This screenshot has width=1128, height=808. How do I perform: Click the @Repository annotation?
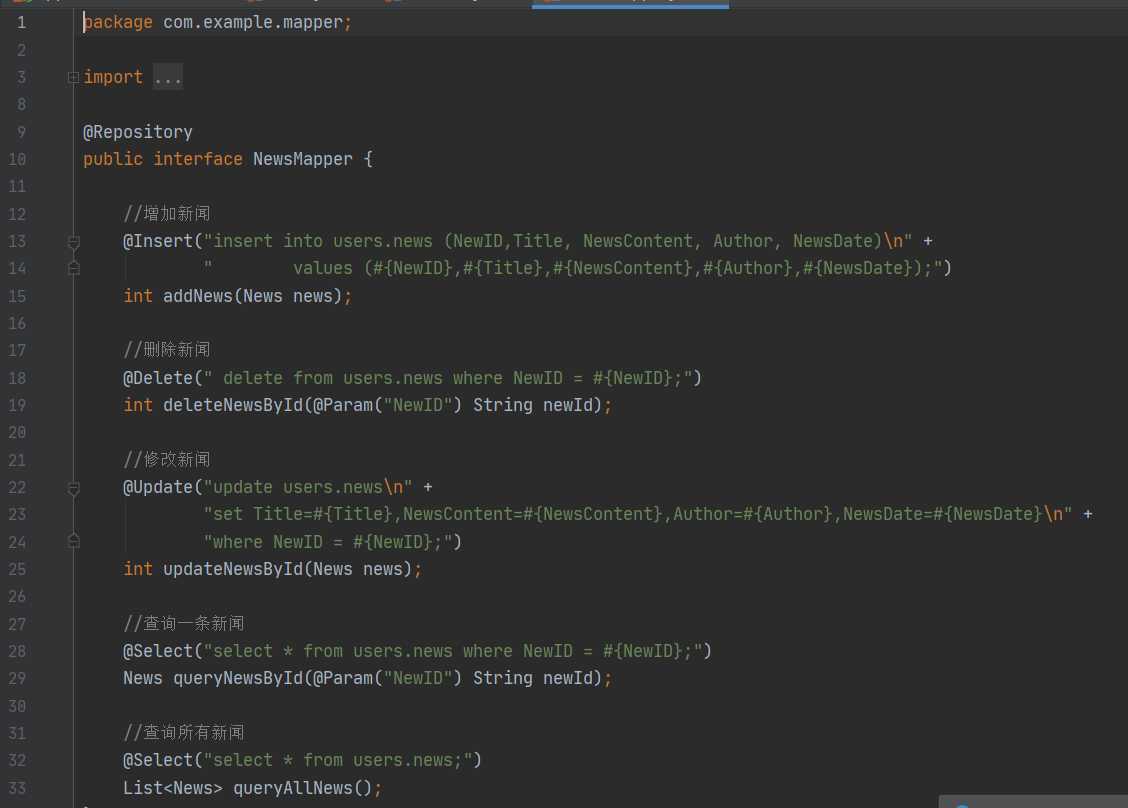(137, 132)
